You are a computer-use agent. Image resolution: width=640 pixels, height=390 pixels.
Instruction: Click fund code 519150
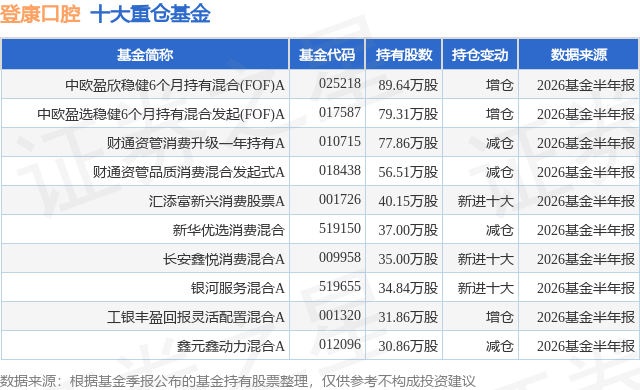point(340,228)
